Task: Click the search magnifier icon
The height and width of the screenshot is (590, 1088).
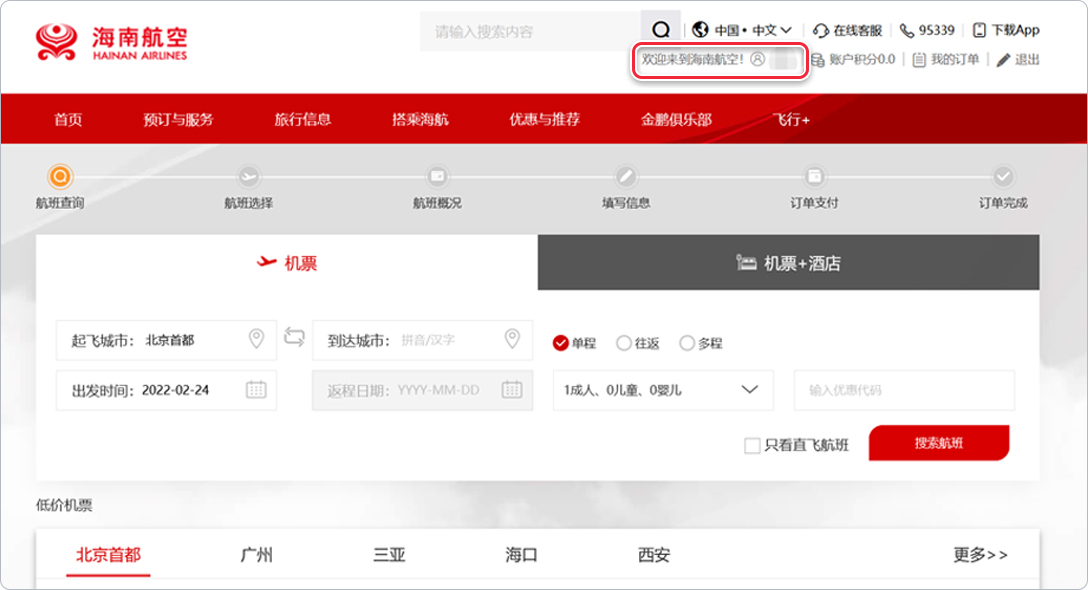Action: click(x=660, y=30)
